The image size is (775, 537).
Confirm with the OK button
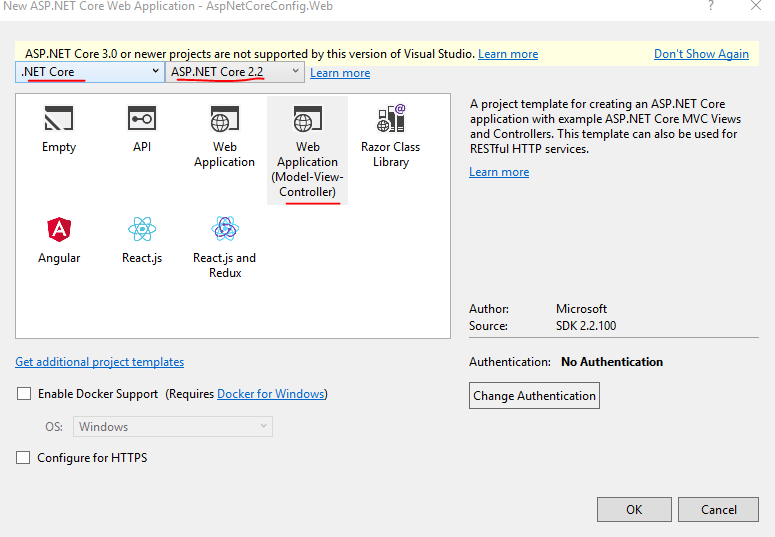pyautogui.click(x=634, y=509)
